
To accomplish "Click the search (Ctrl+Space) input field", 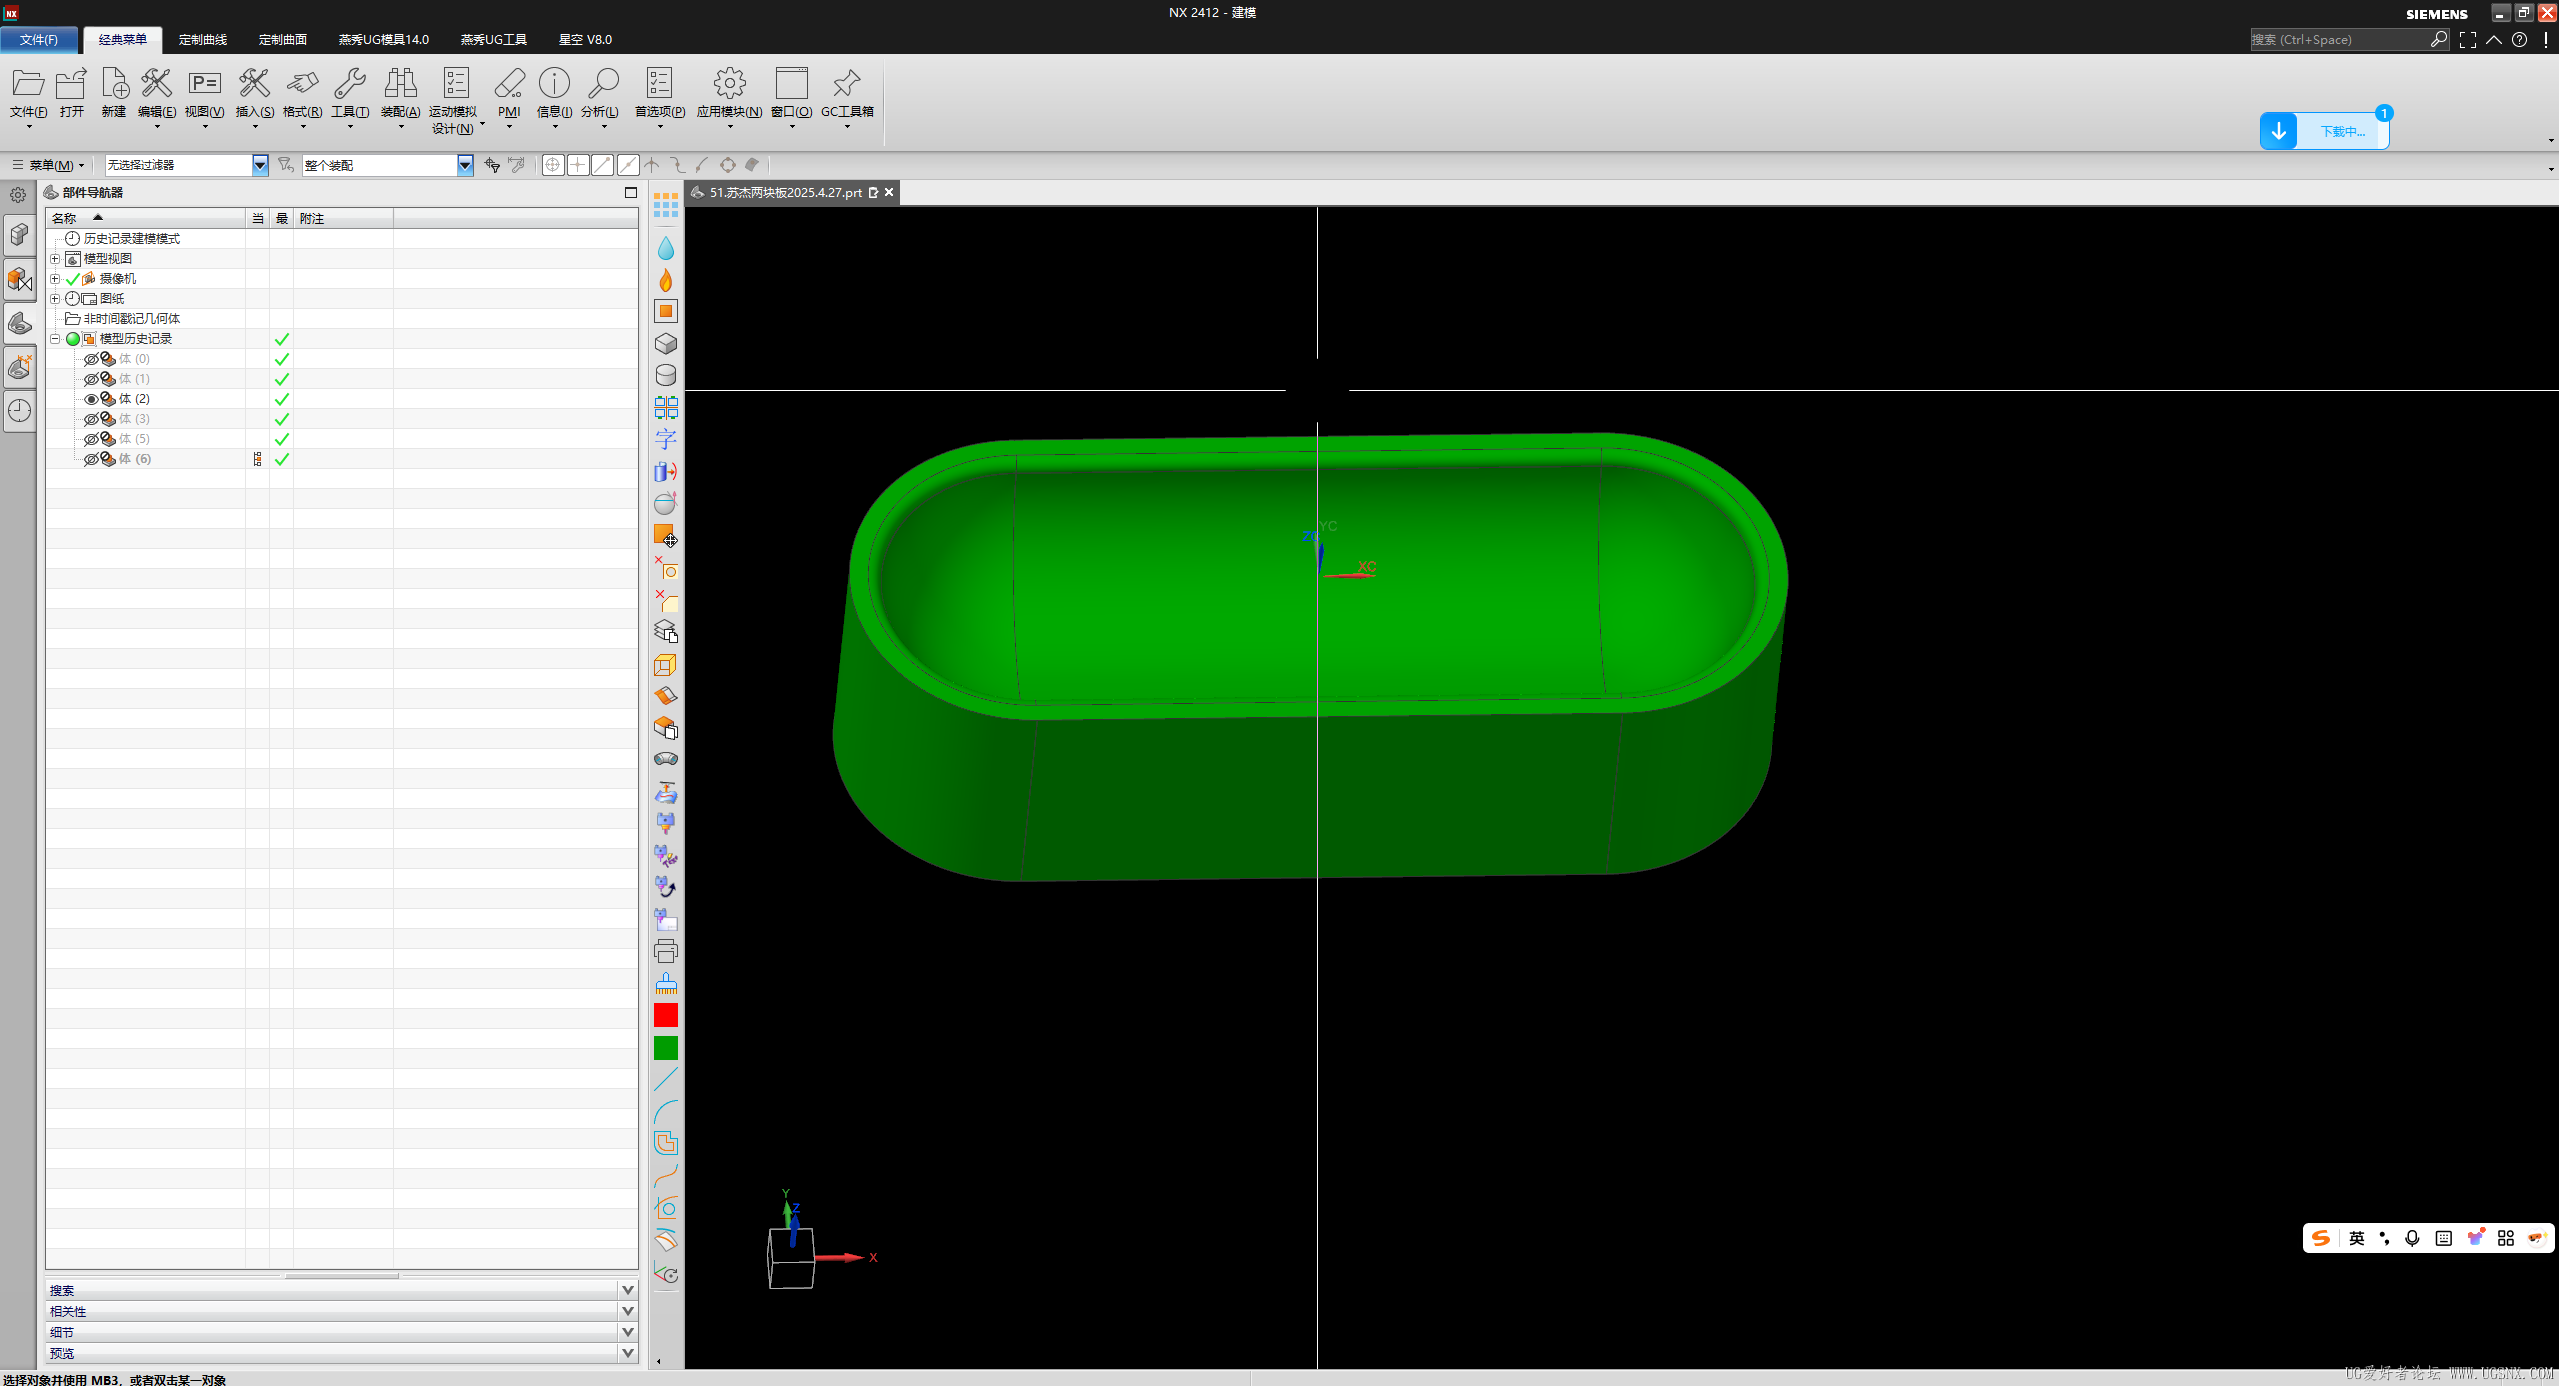I will click(x=2339, y=39).
